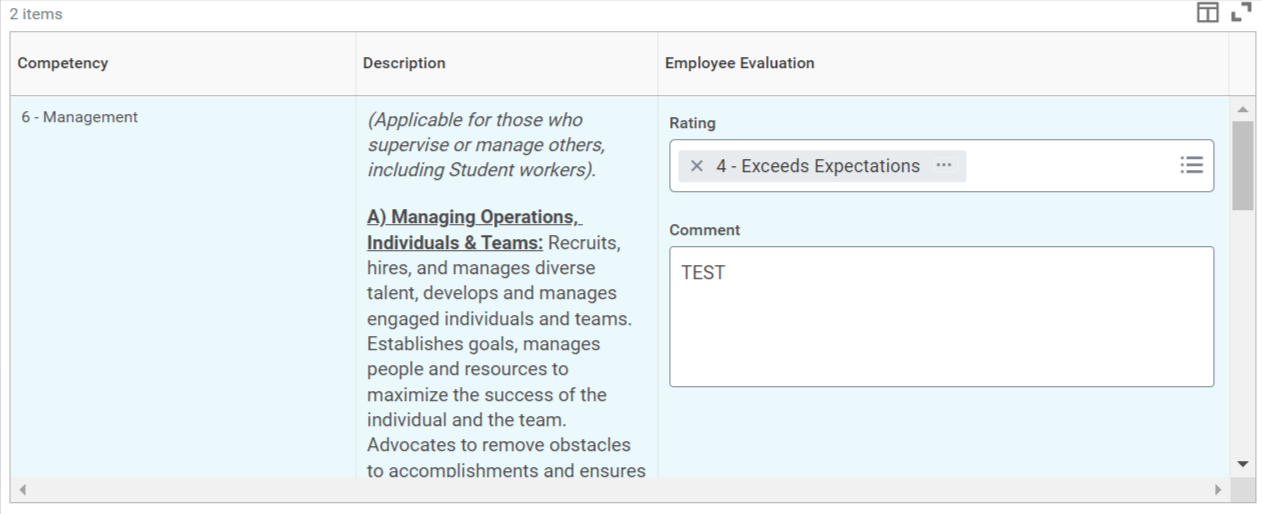Click the vertical scrollbar down arrow
This screenshot has width=1262, height=514.
1243,463
